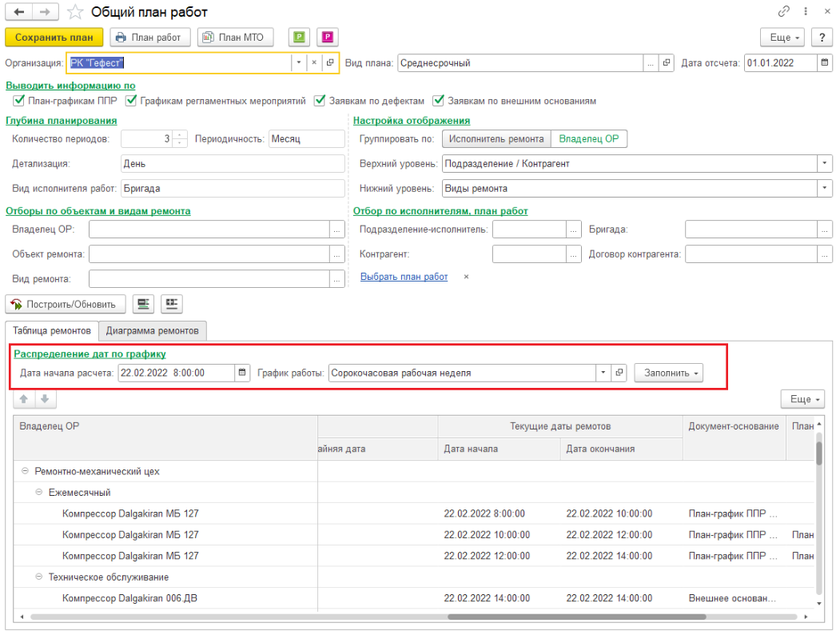
Task: Toggle План-графикам ППР checkbox
Action: (x=19, y=101)
